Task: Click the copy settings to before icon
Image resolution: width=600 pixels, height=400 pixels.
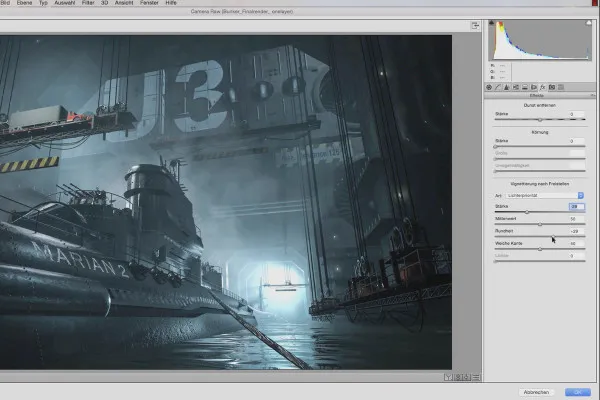Action: [466, 377]
